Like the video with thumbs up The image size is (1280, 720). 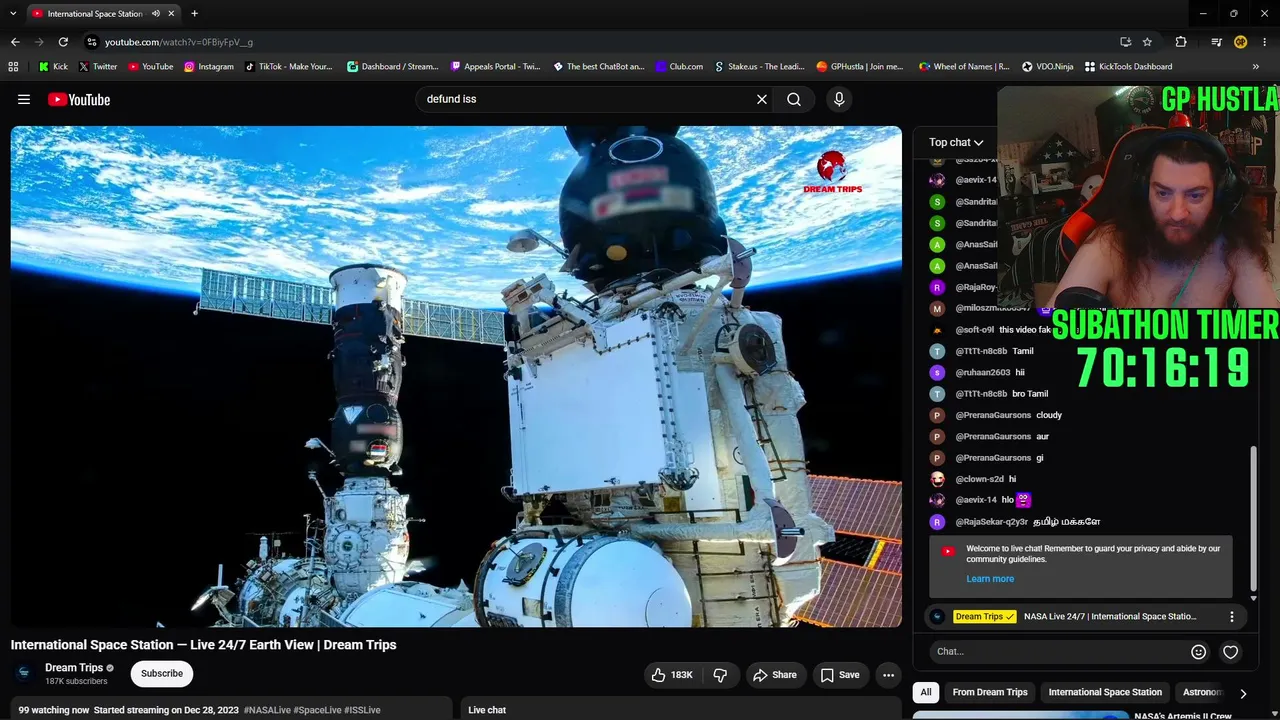click(x=672, y=675)
